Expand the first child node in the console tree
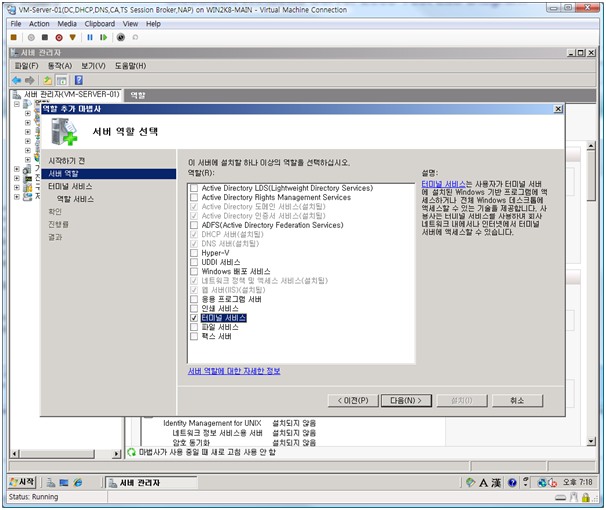The image size is (606, 510). 27,113
